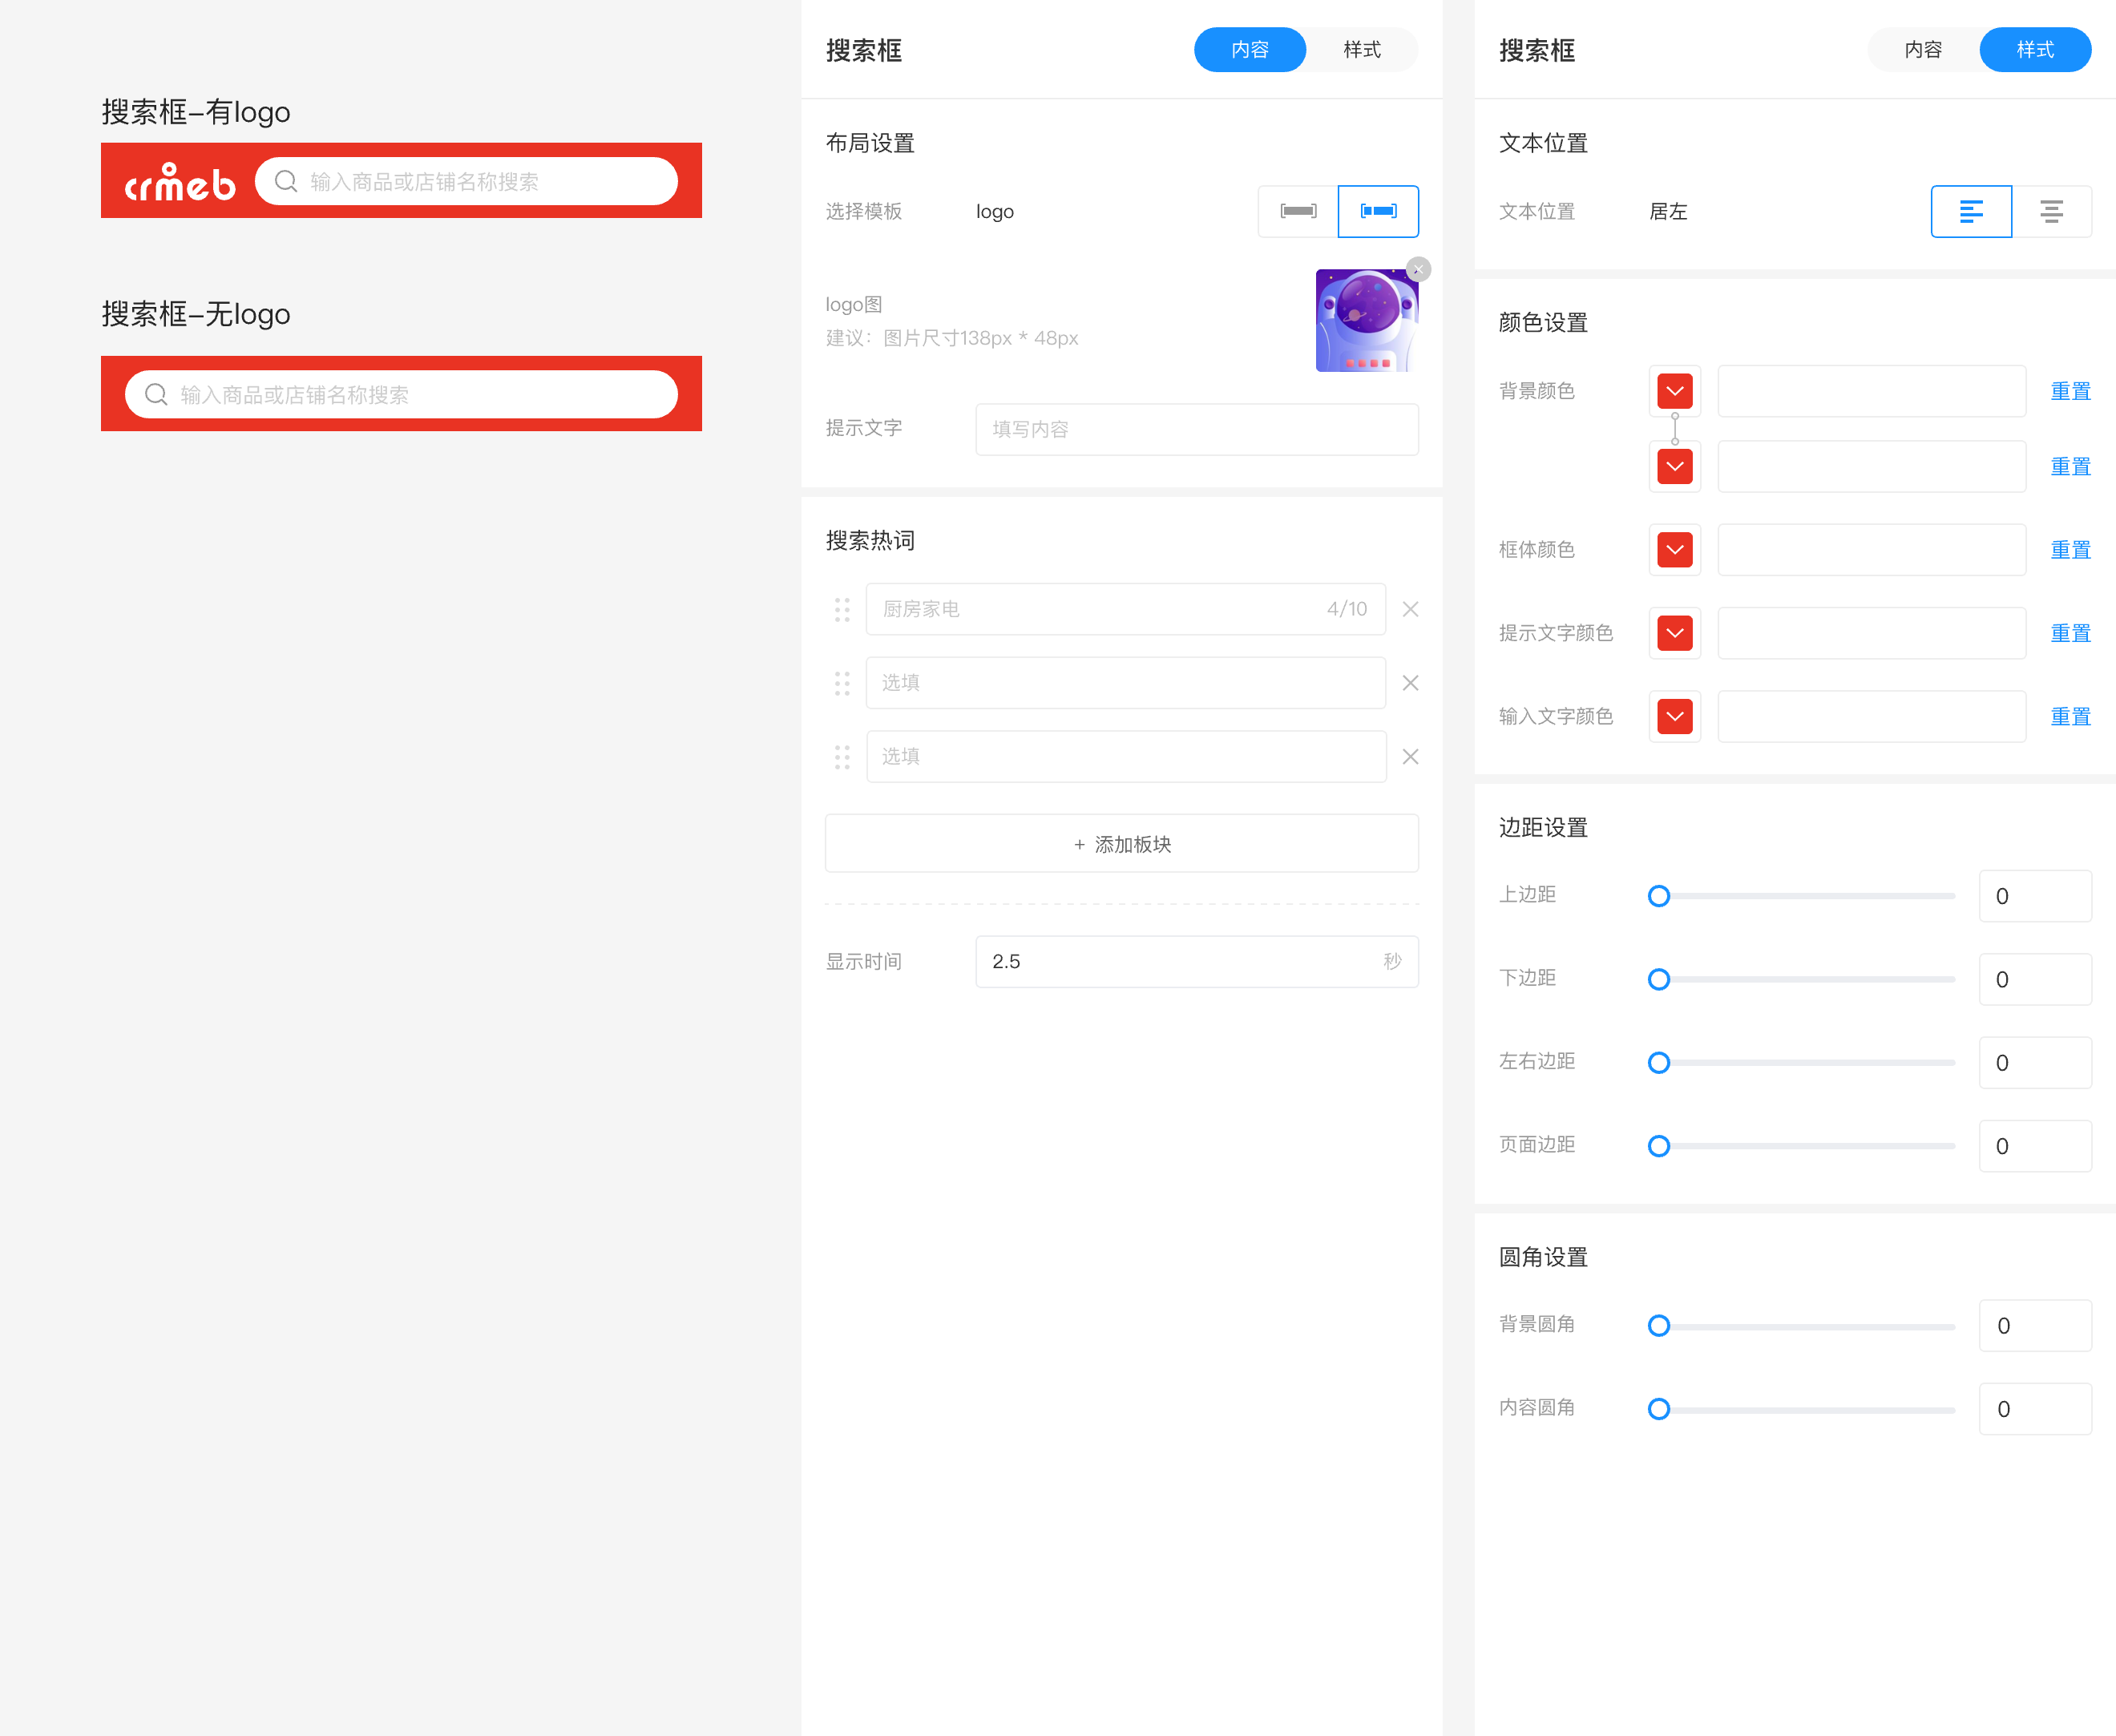This screenshot has width=2116, height=1736.
Task: Switch to the 样式 tab in the left panel
Action: 1362,49
